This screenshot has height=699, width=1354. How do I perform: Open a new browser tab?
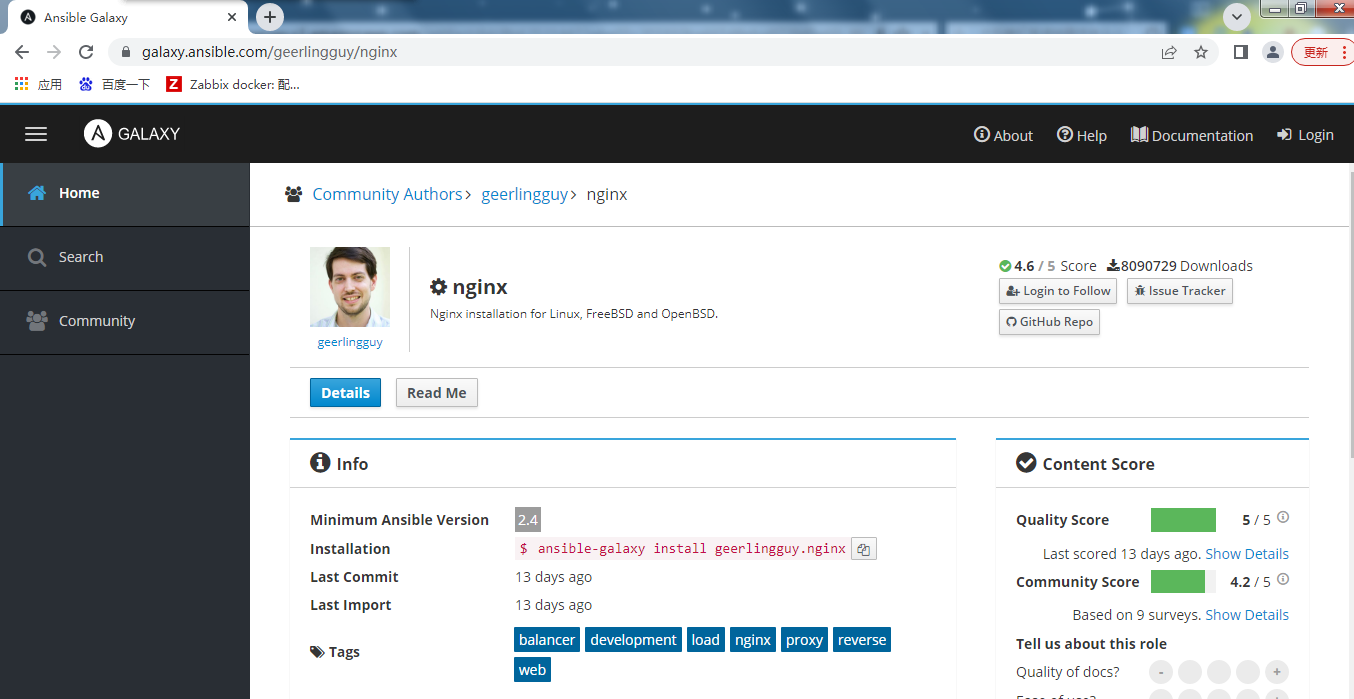270,17
